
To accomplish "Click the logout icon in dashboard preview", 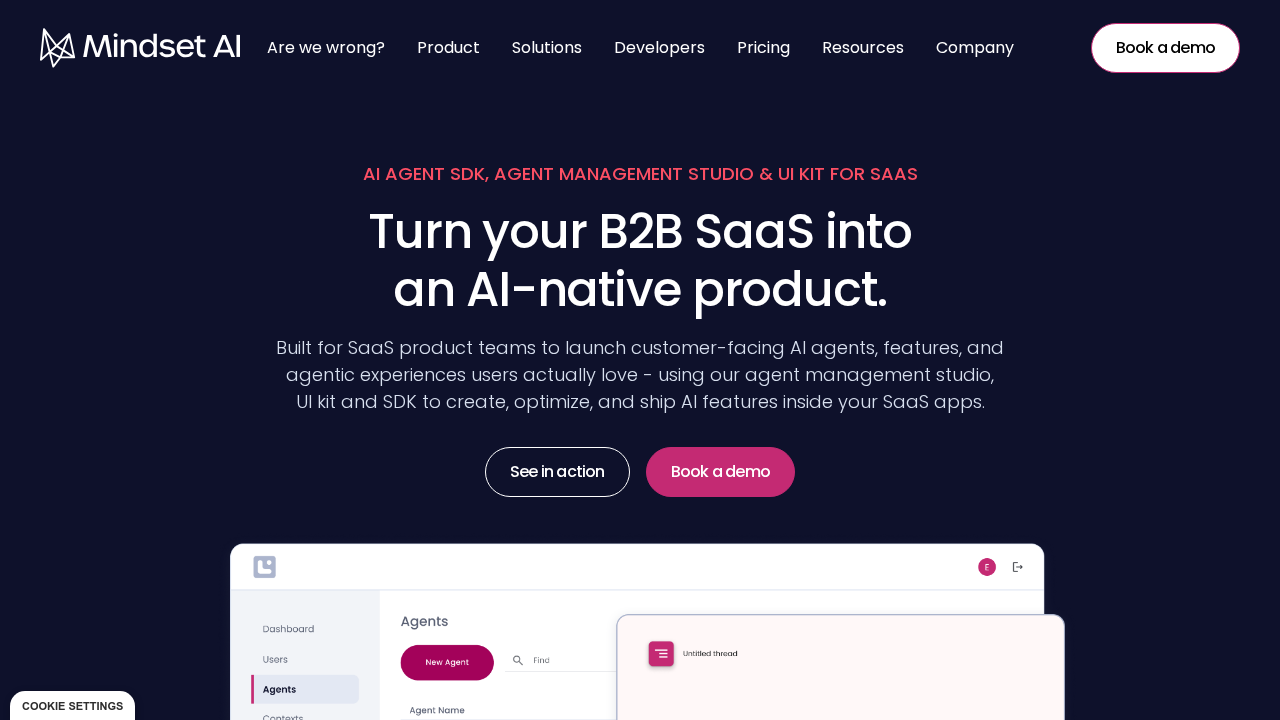I will pyautogui.click(x=1018, y=567).
